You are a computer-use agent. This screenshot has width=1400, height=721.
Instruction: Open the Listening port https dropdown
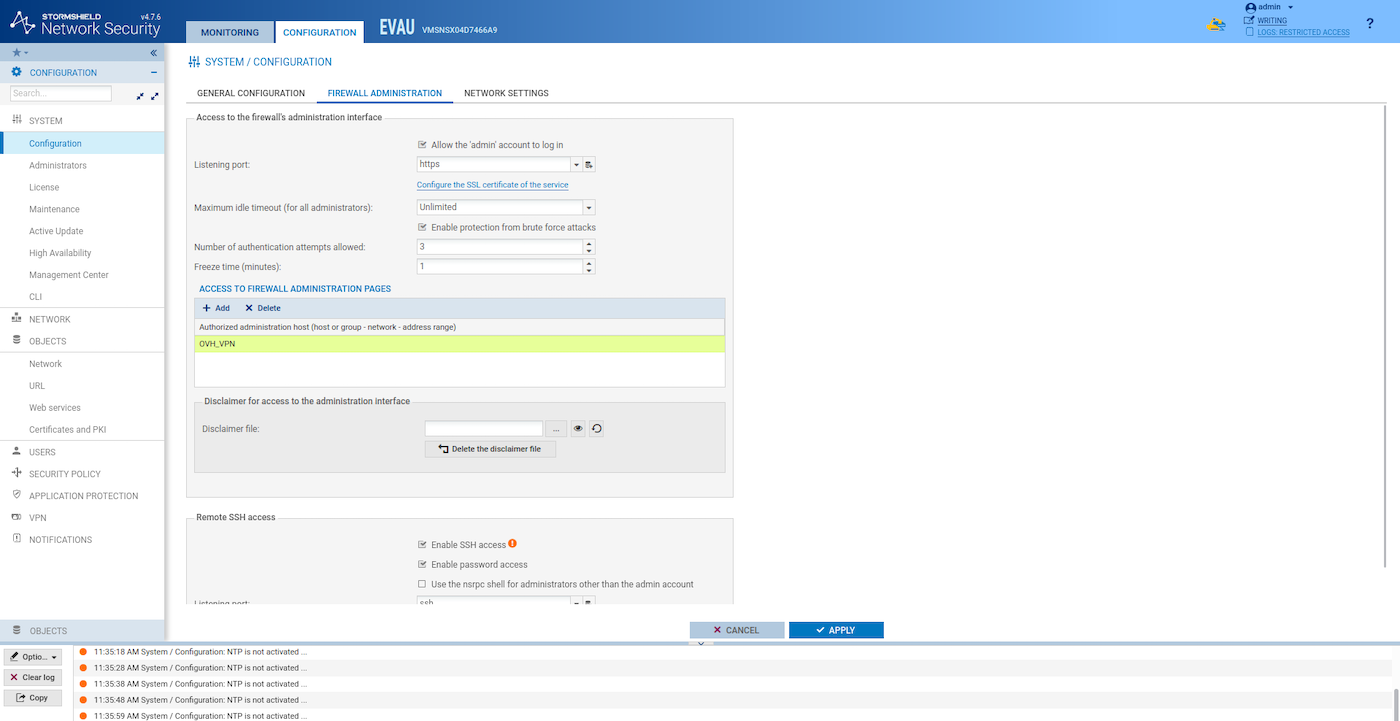(576, 165)
